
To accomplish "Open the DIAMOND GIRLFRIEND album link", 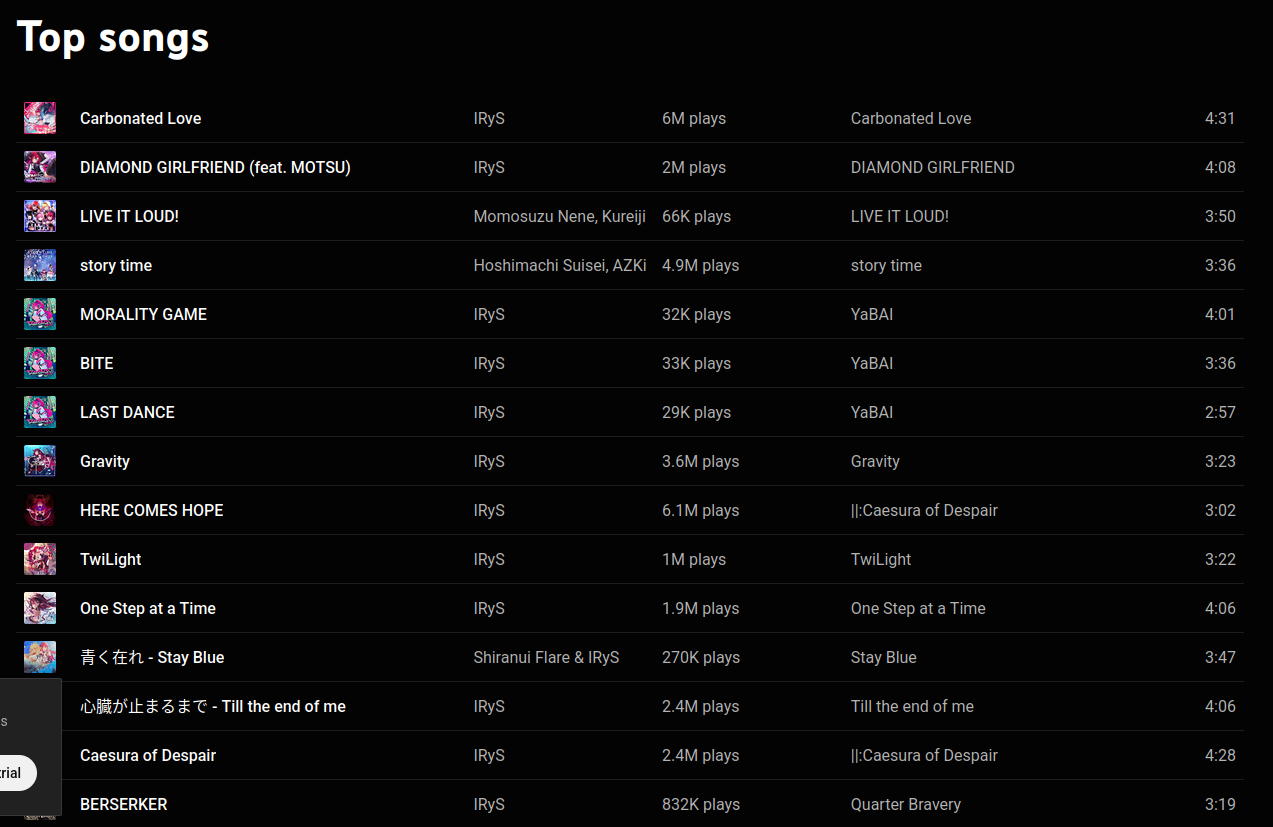I will tap(932, 167).
